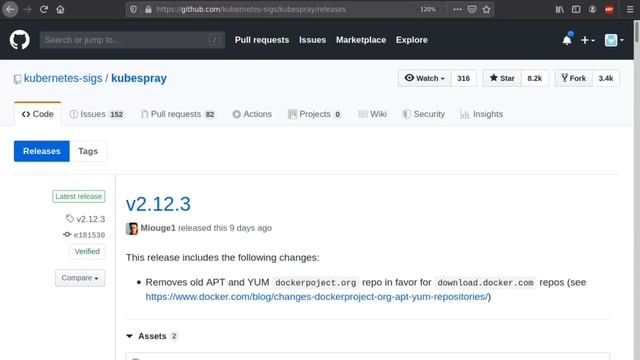Open Marketplace in top navigation
The image size is (640, 360).
coord(361,40)
